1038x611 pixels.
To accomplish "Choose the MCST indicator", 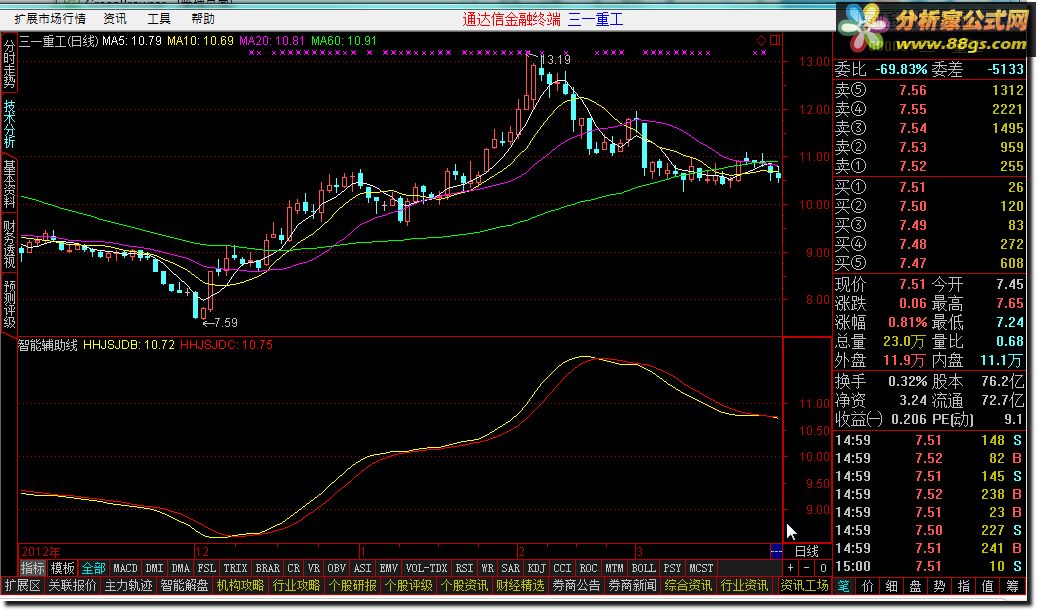I will (701, 568).
